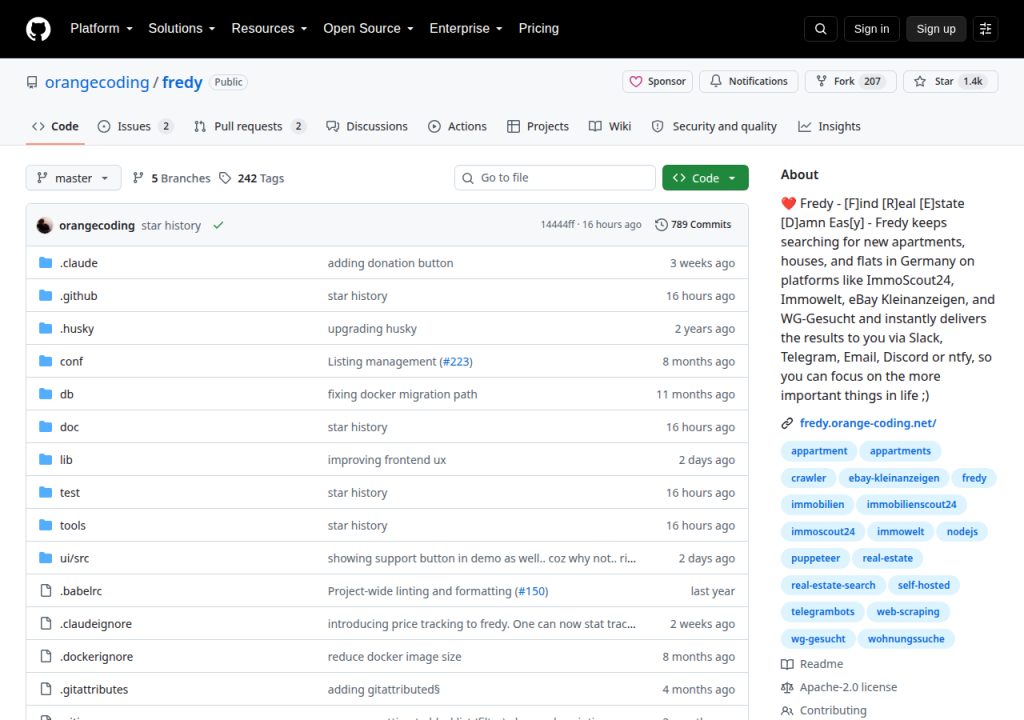The width and height of the screenshot is (1024, 720).
Task: Click the repository icon beside orangecoding
Action: tap(32, 82)
